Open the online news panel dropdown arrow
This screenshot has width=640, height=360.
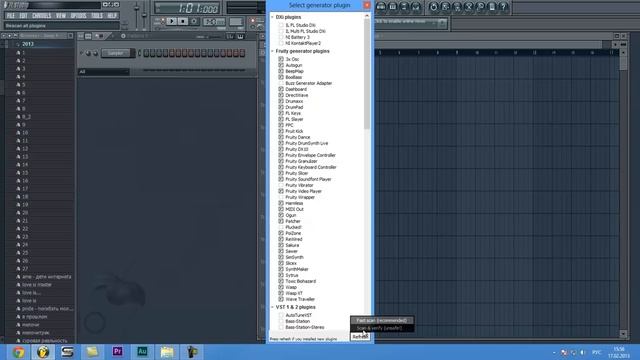[x=442, y=24]
